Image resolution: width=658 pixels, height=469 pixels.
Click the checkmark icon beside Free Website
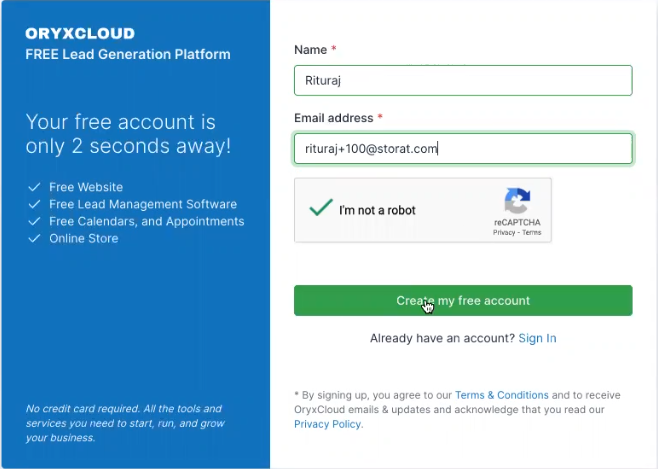(34, 187)
